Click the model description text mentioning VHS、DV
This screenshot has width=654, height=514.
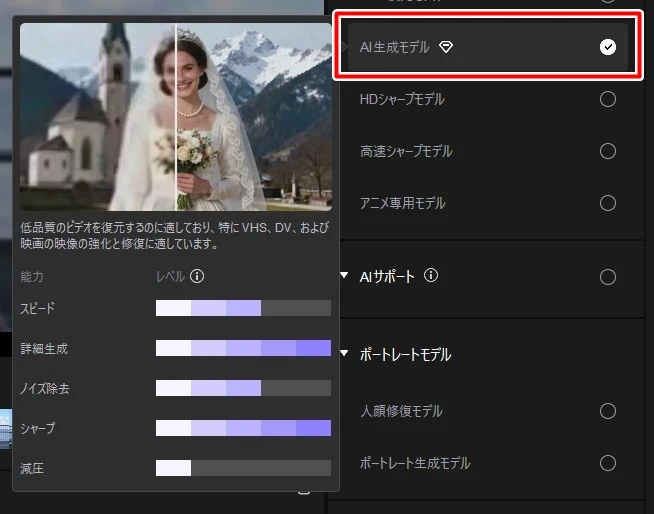[175, 235]
